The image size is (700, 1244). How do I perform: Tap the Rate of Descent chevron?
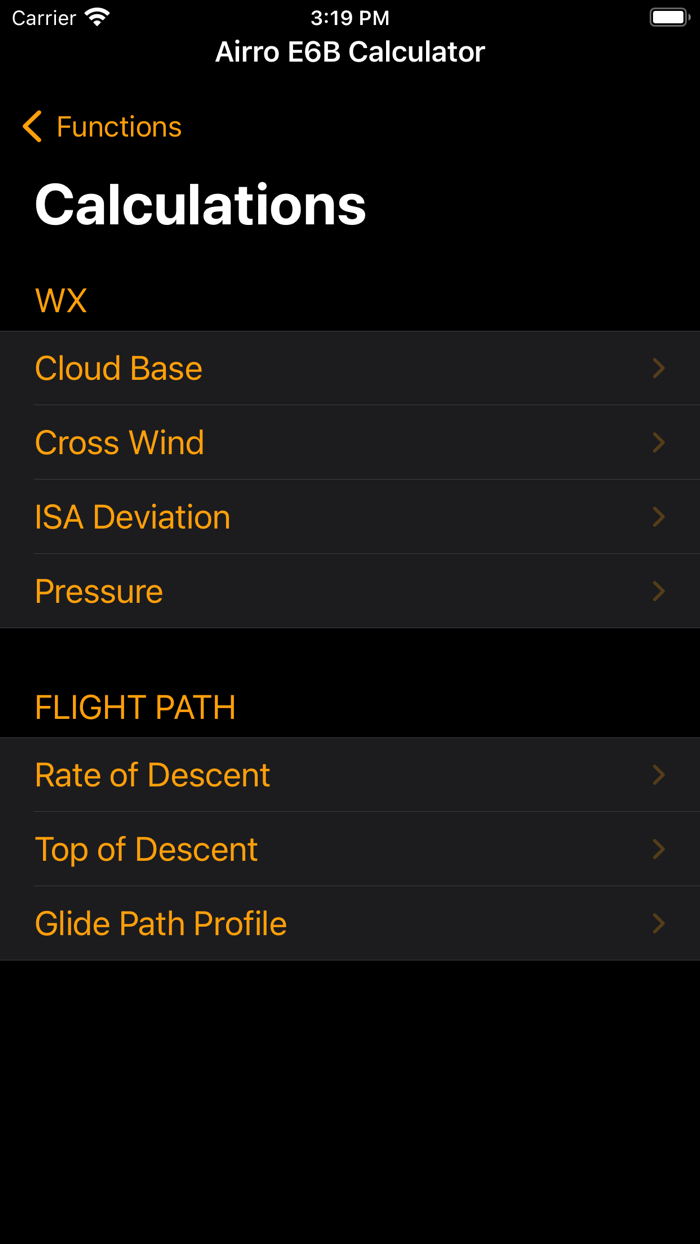658,775
